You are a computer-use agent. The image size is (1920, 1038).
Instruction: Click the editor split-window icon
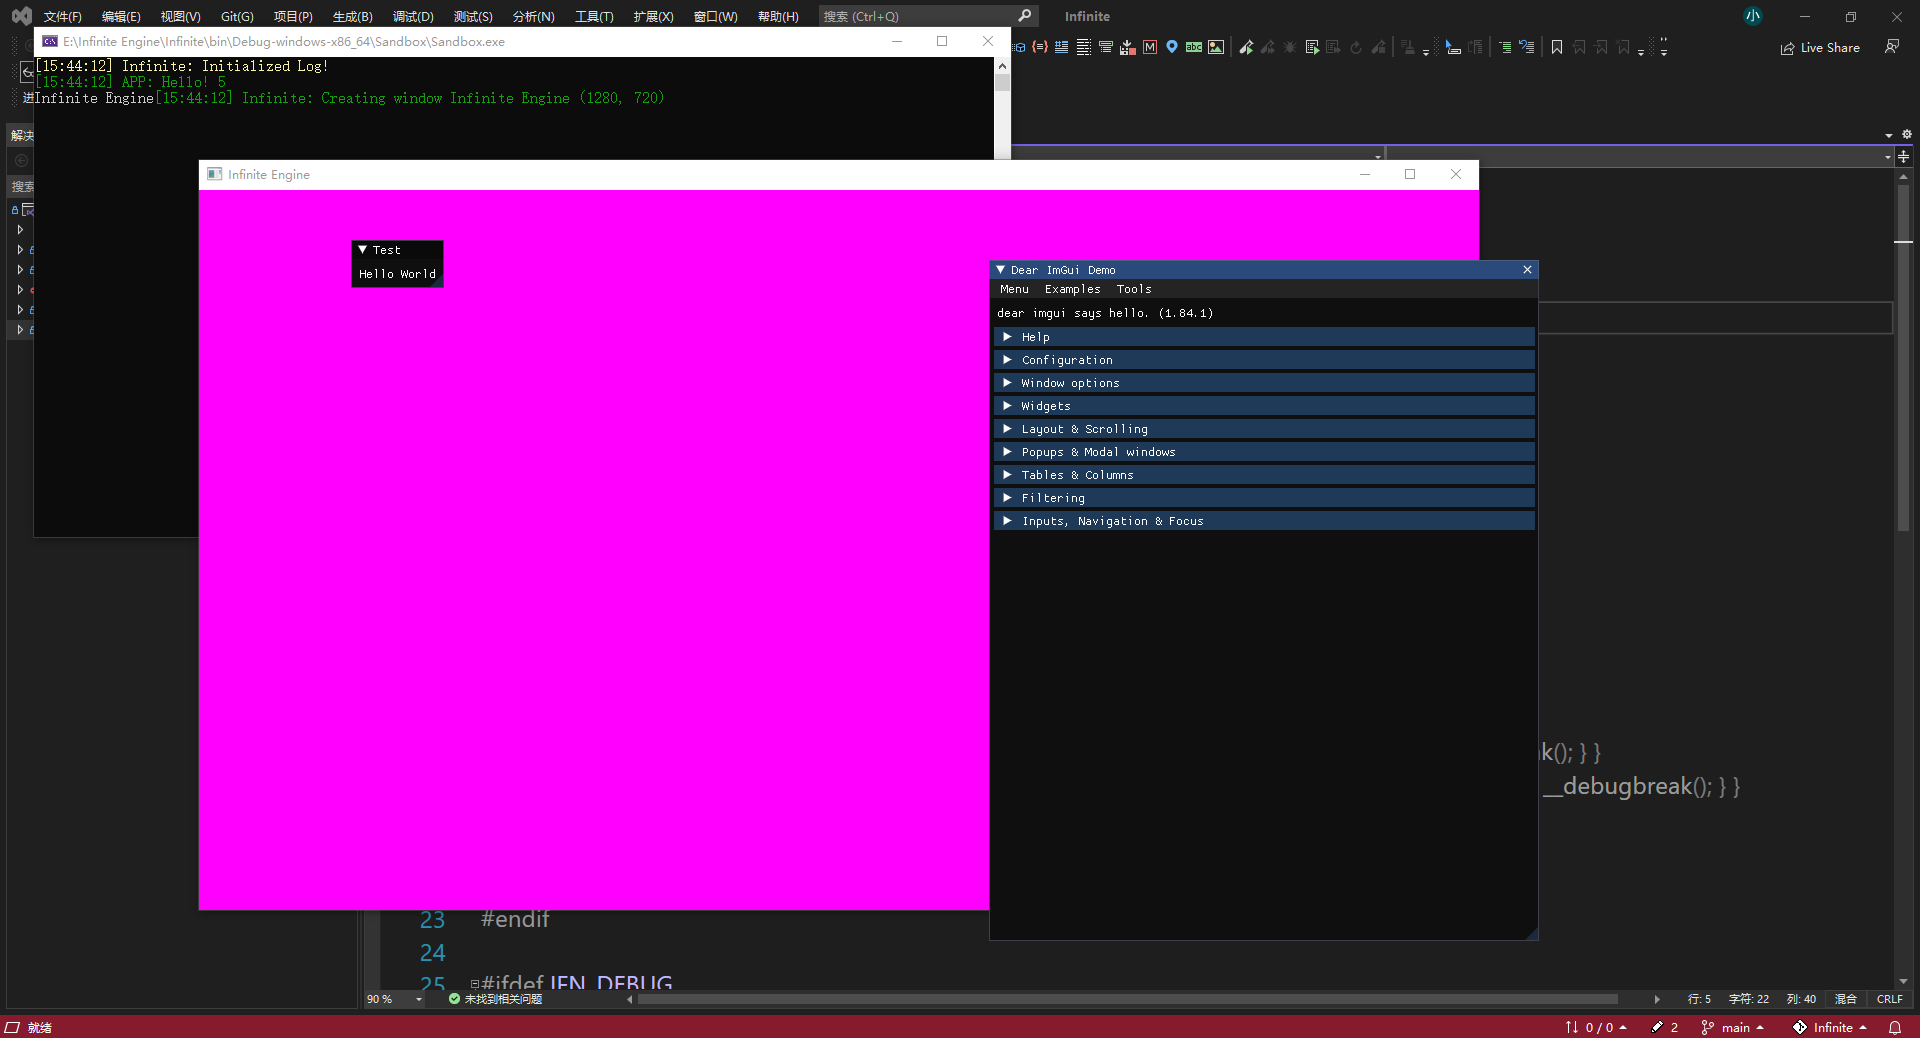tap(1904, 157)
